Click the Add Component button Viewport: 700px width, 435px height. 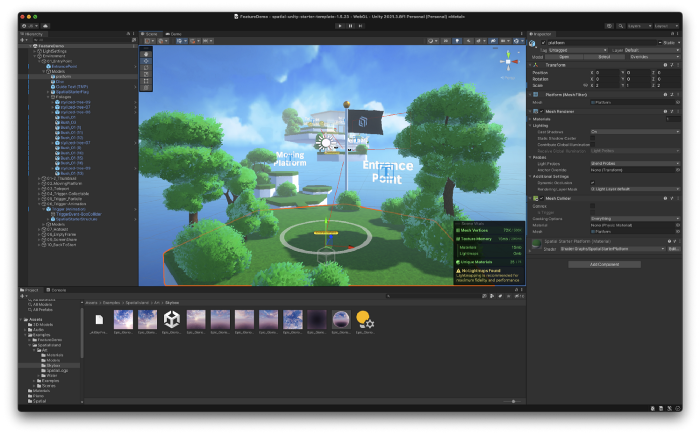(x=604, y=264)
